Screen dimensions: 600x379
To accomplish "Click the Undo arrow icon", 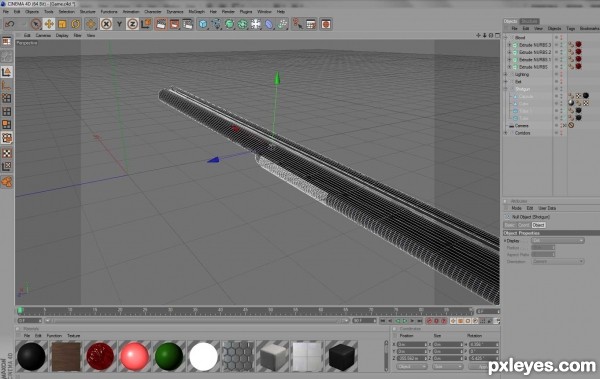I will tap(10, 24).
